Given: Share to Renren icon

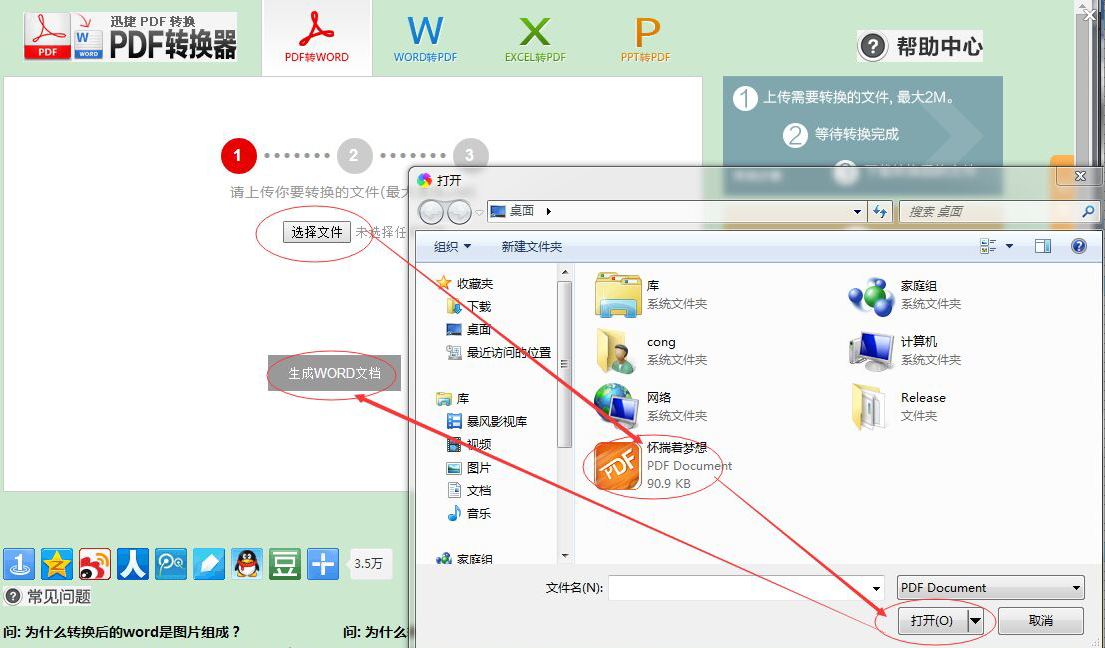Looking at the screenshot, I should tap(133, 564).
